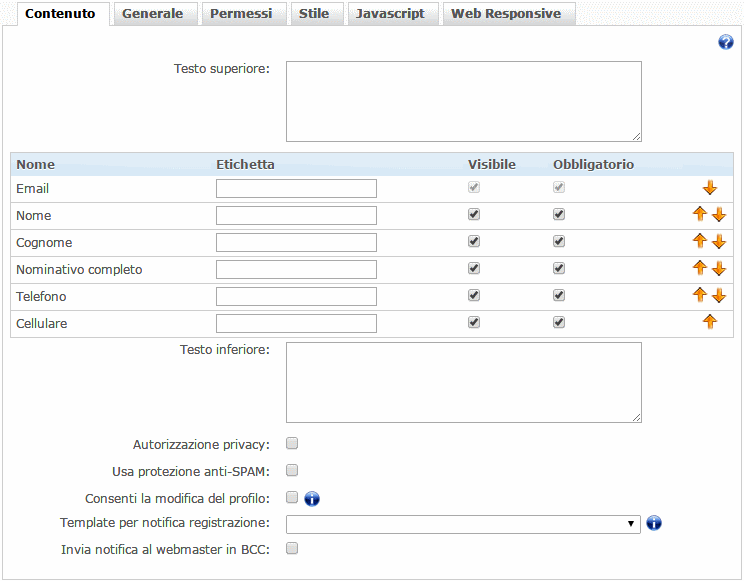
Task: Toggle Obbligatorio checkbox for Cellulare
Action: [558, 322]
